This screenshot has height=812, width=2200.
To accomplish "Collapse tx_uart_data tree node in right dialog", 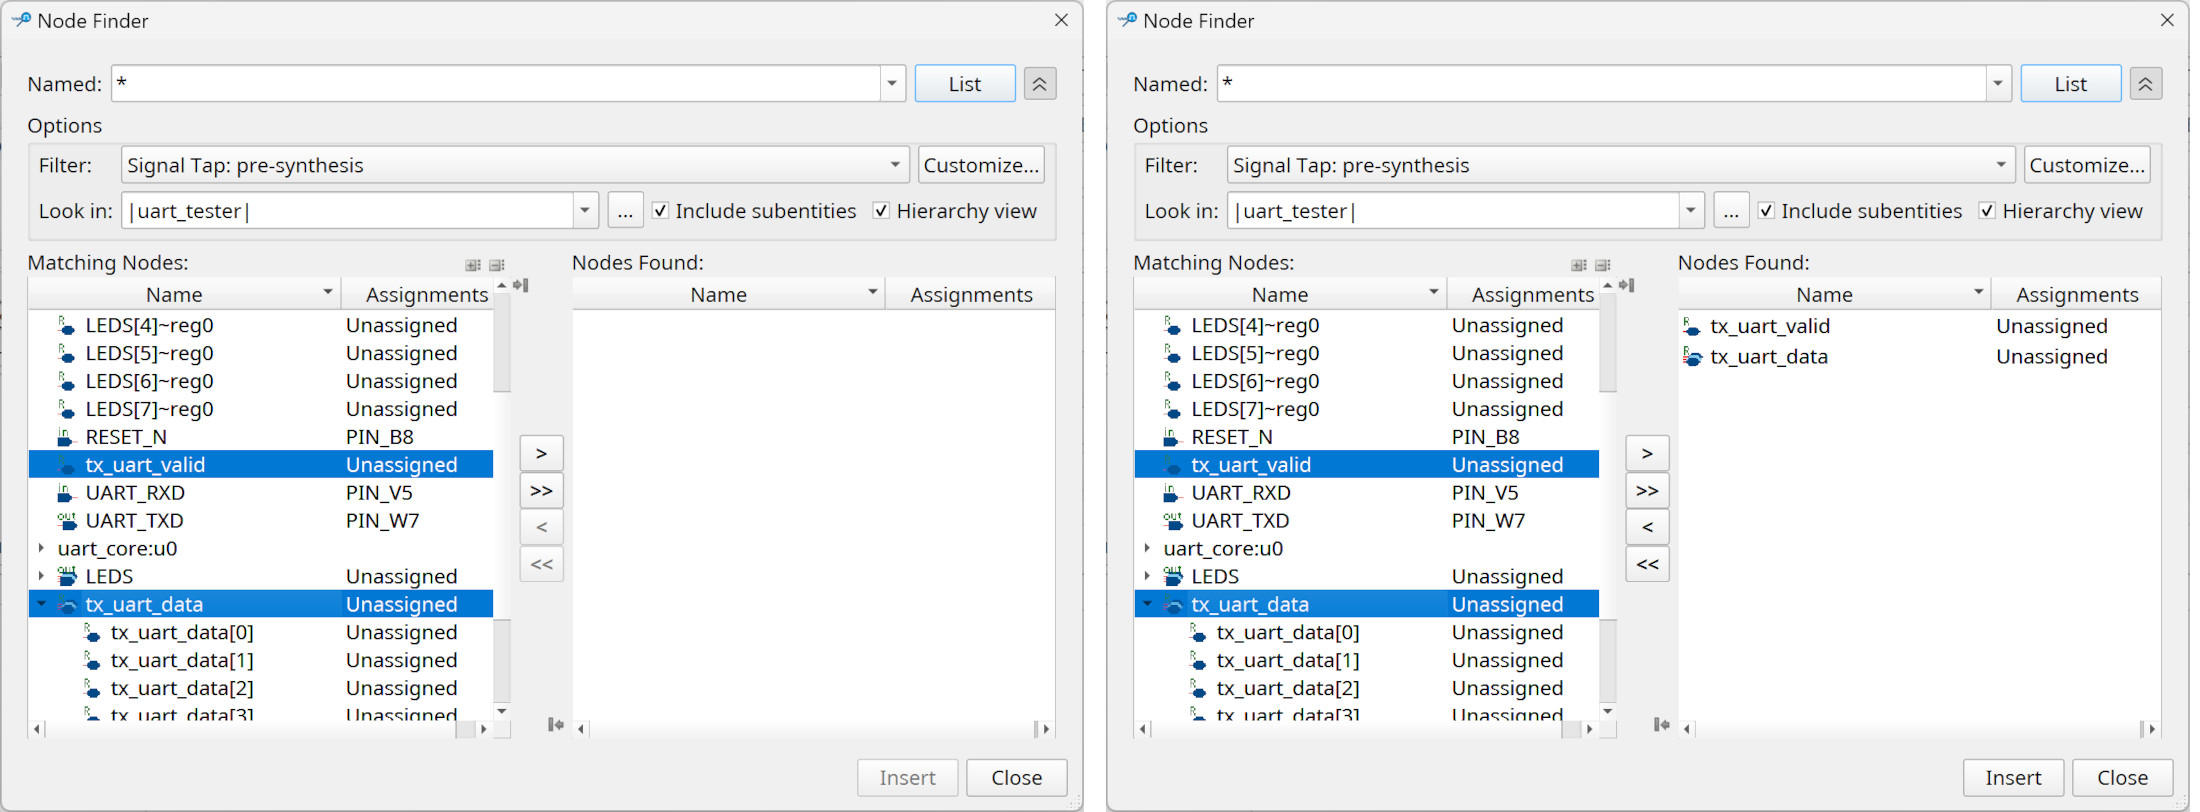I will pyautogui.click(x=1147, y=604).
